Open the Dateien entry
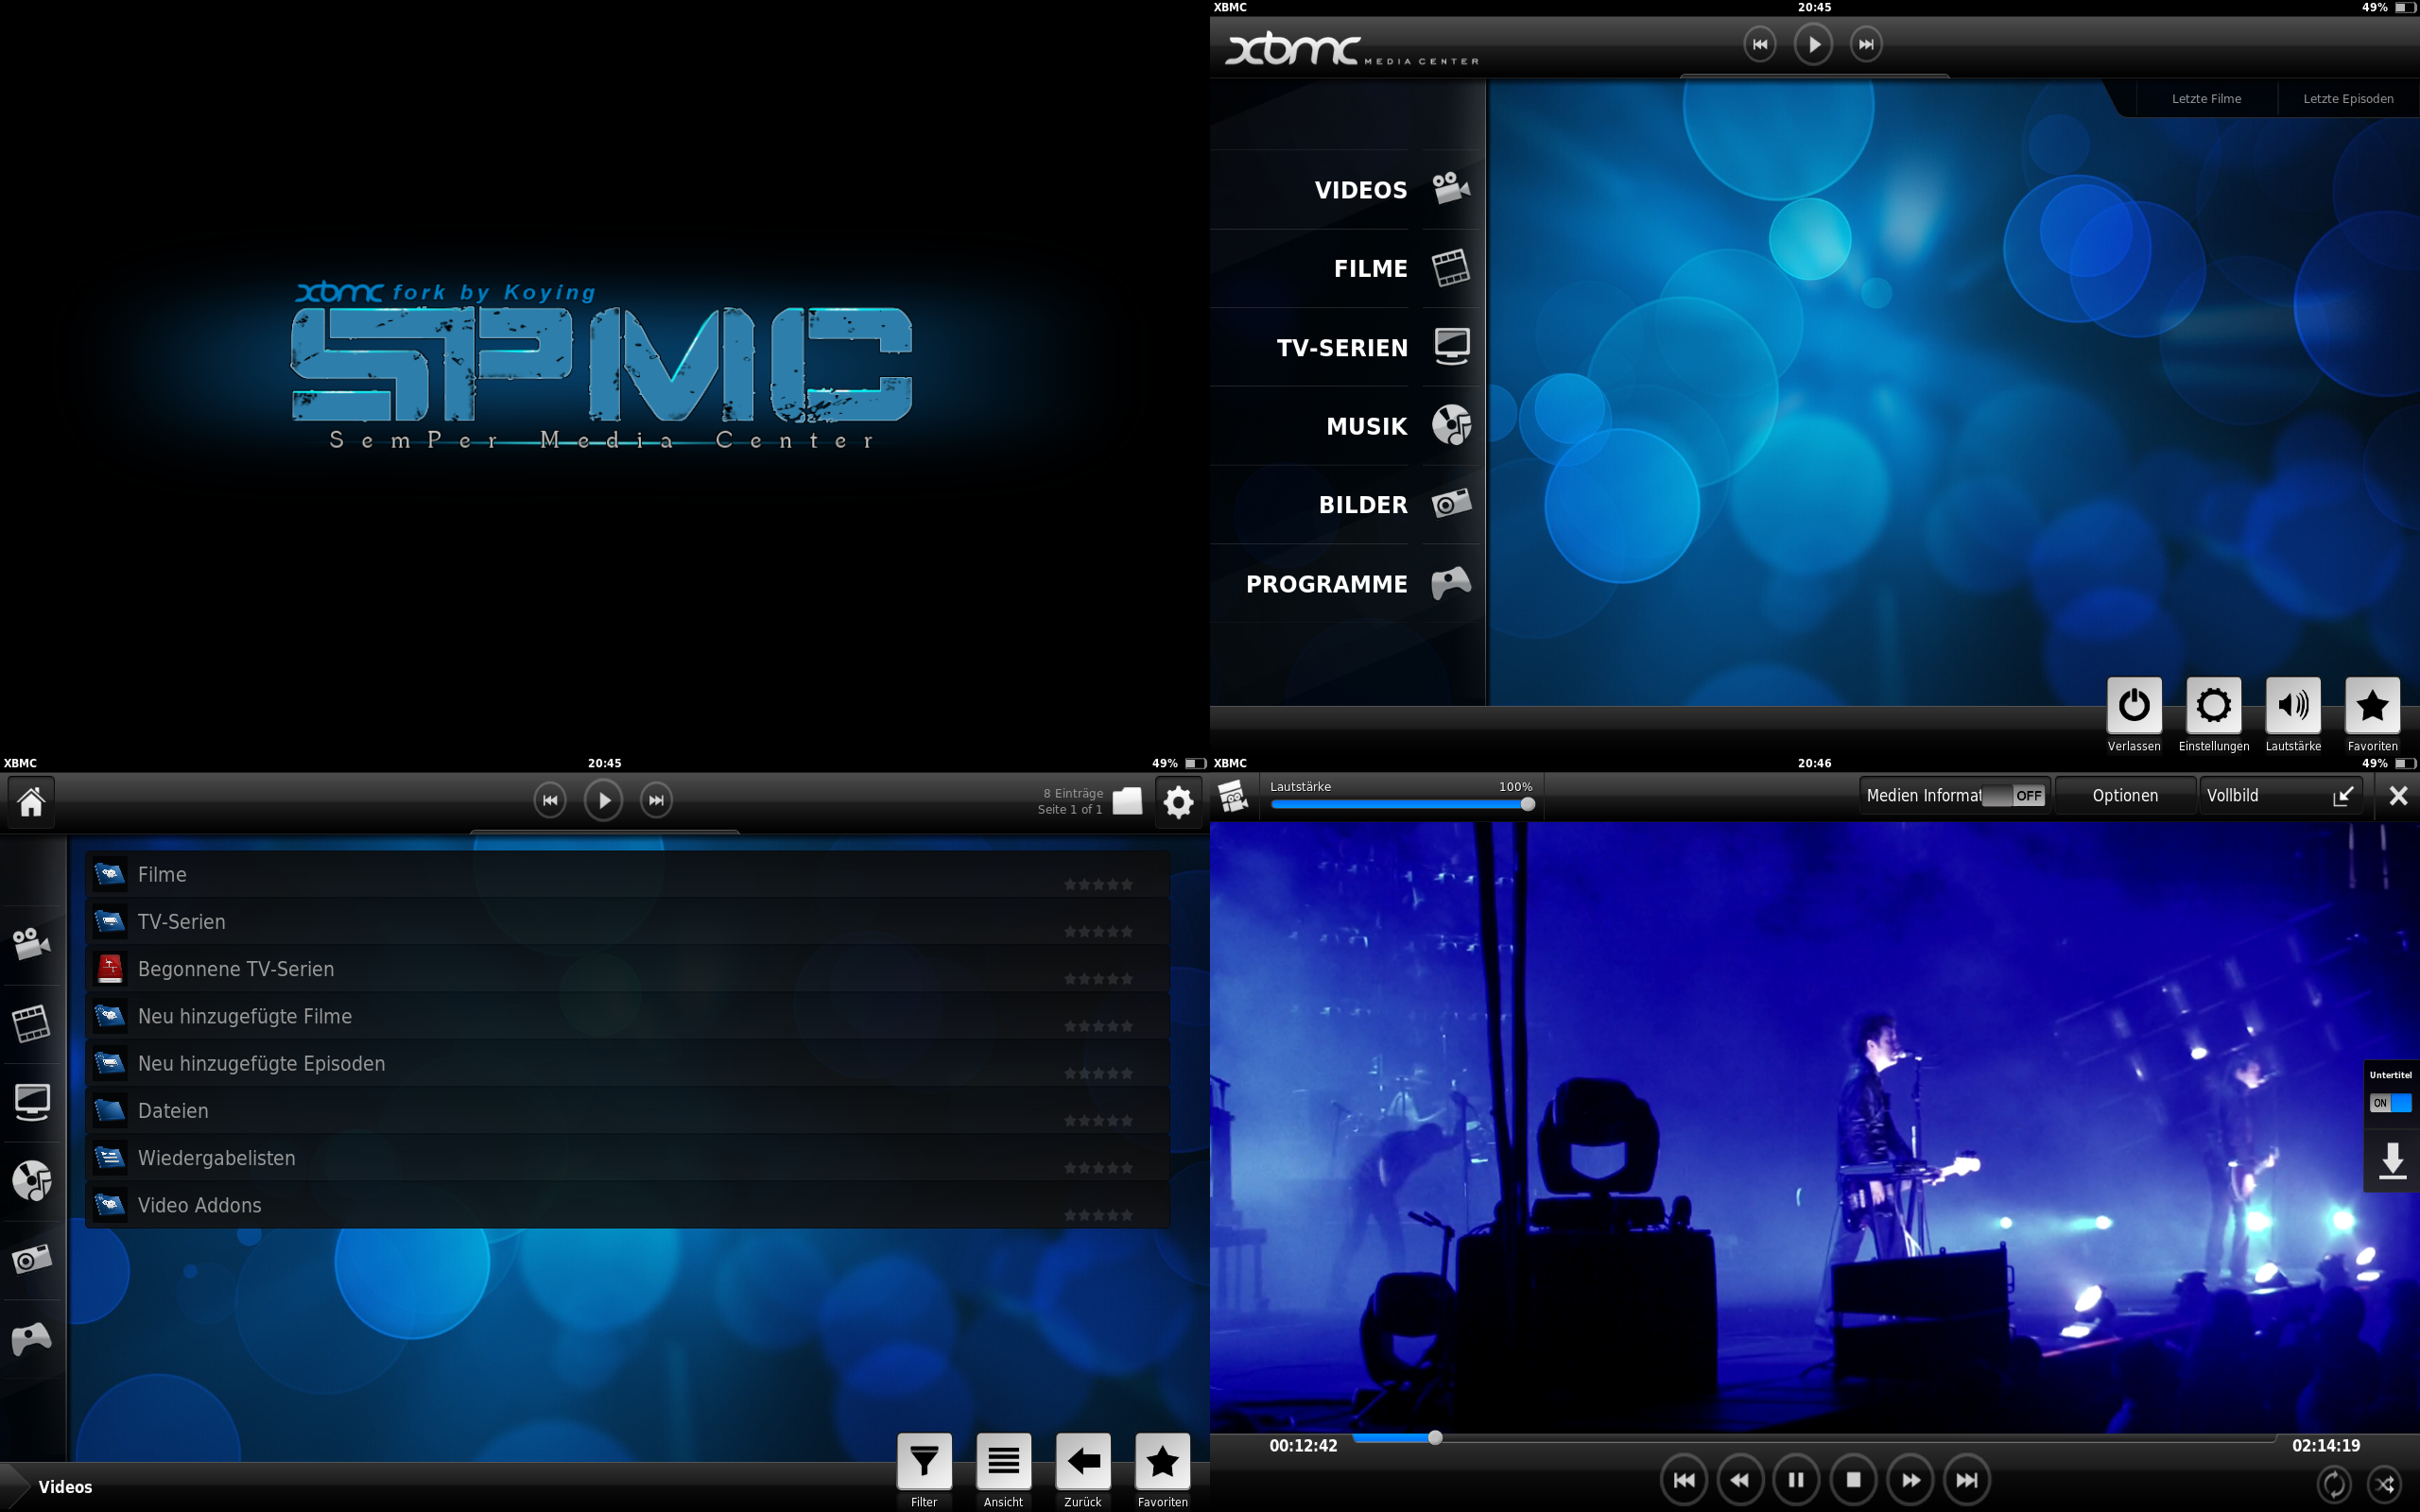Screen dimensions: 2420x1512 pyautogui.click(x=628, y=1111)
